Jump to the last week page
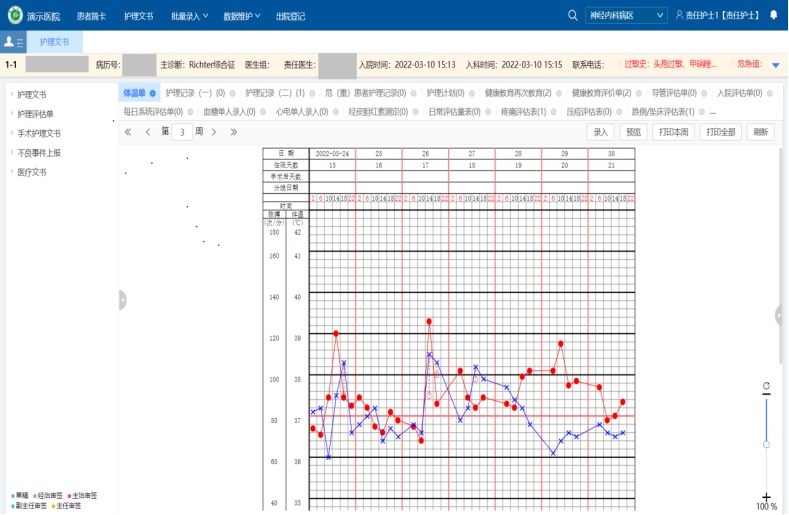The height and width of the screenshot is (515, 789). click(x=234, y=132)
